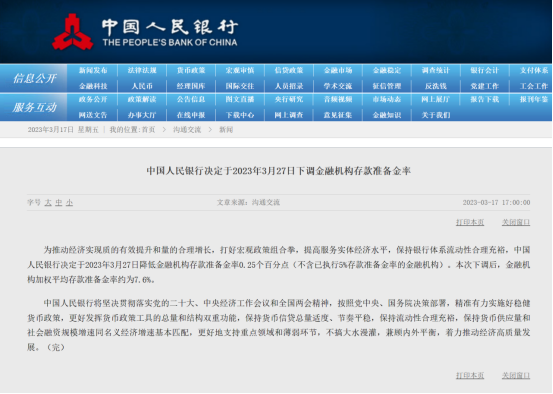Select 调查统计 in the navigation bar
This screenshot has width=553, height=394.
pyautogui.click(x=436, y=71)
